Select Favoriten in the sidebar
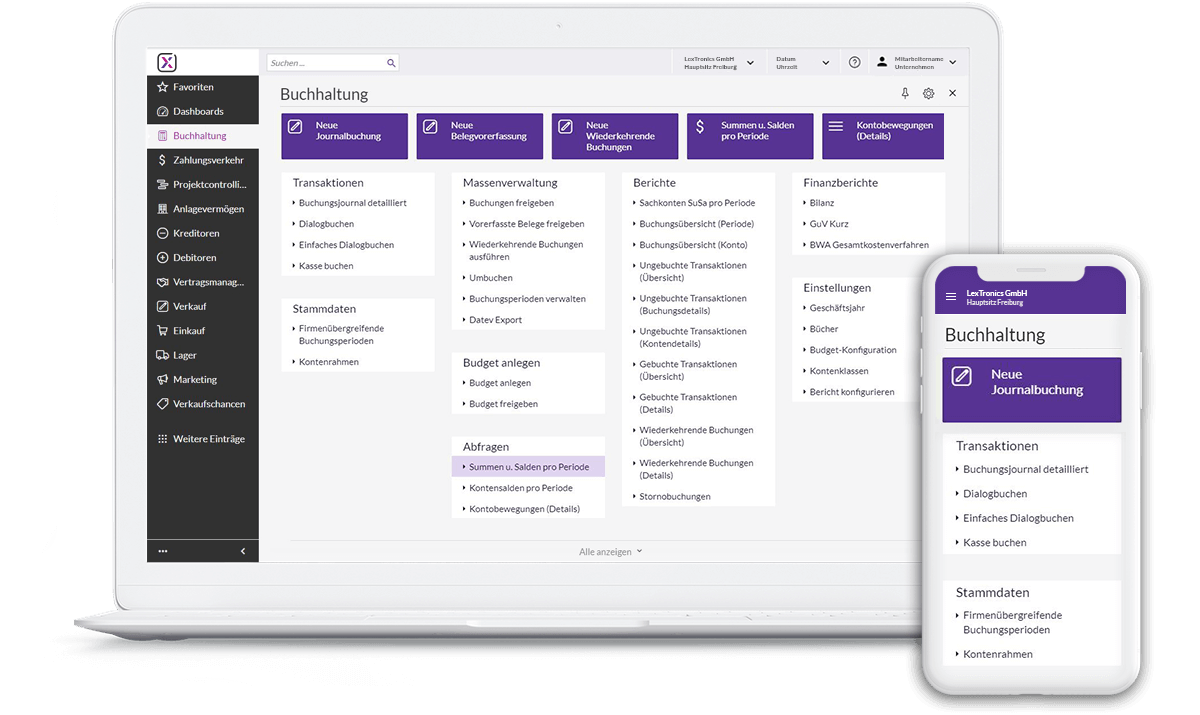The width and height of the screenshot is (1200, 715). (193, 87)
